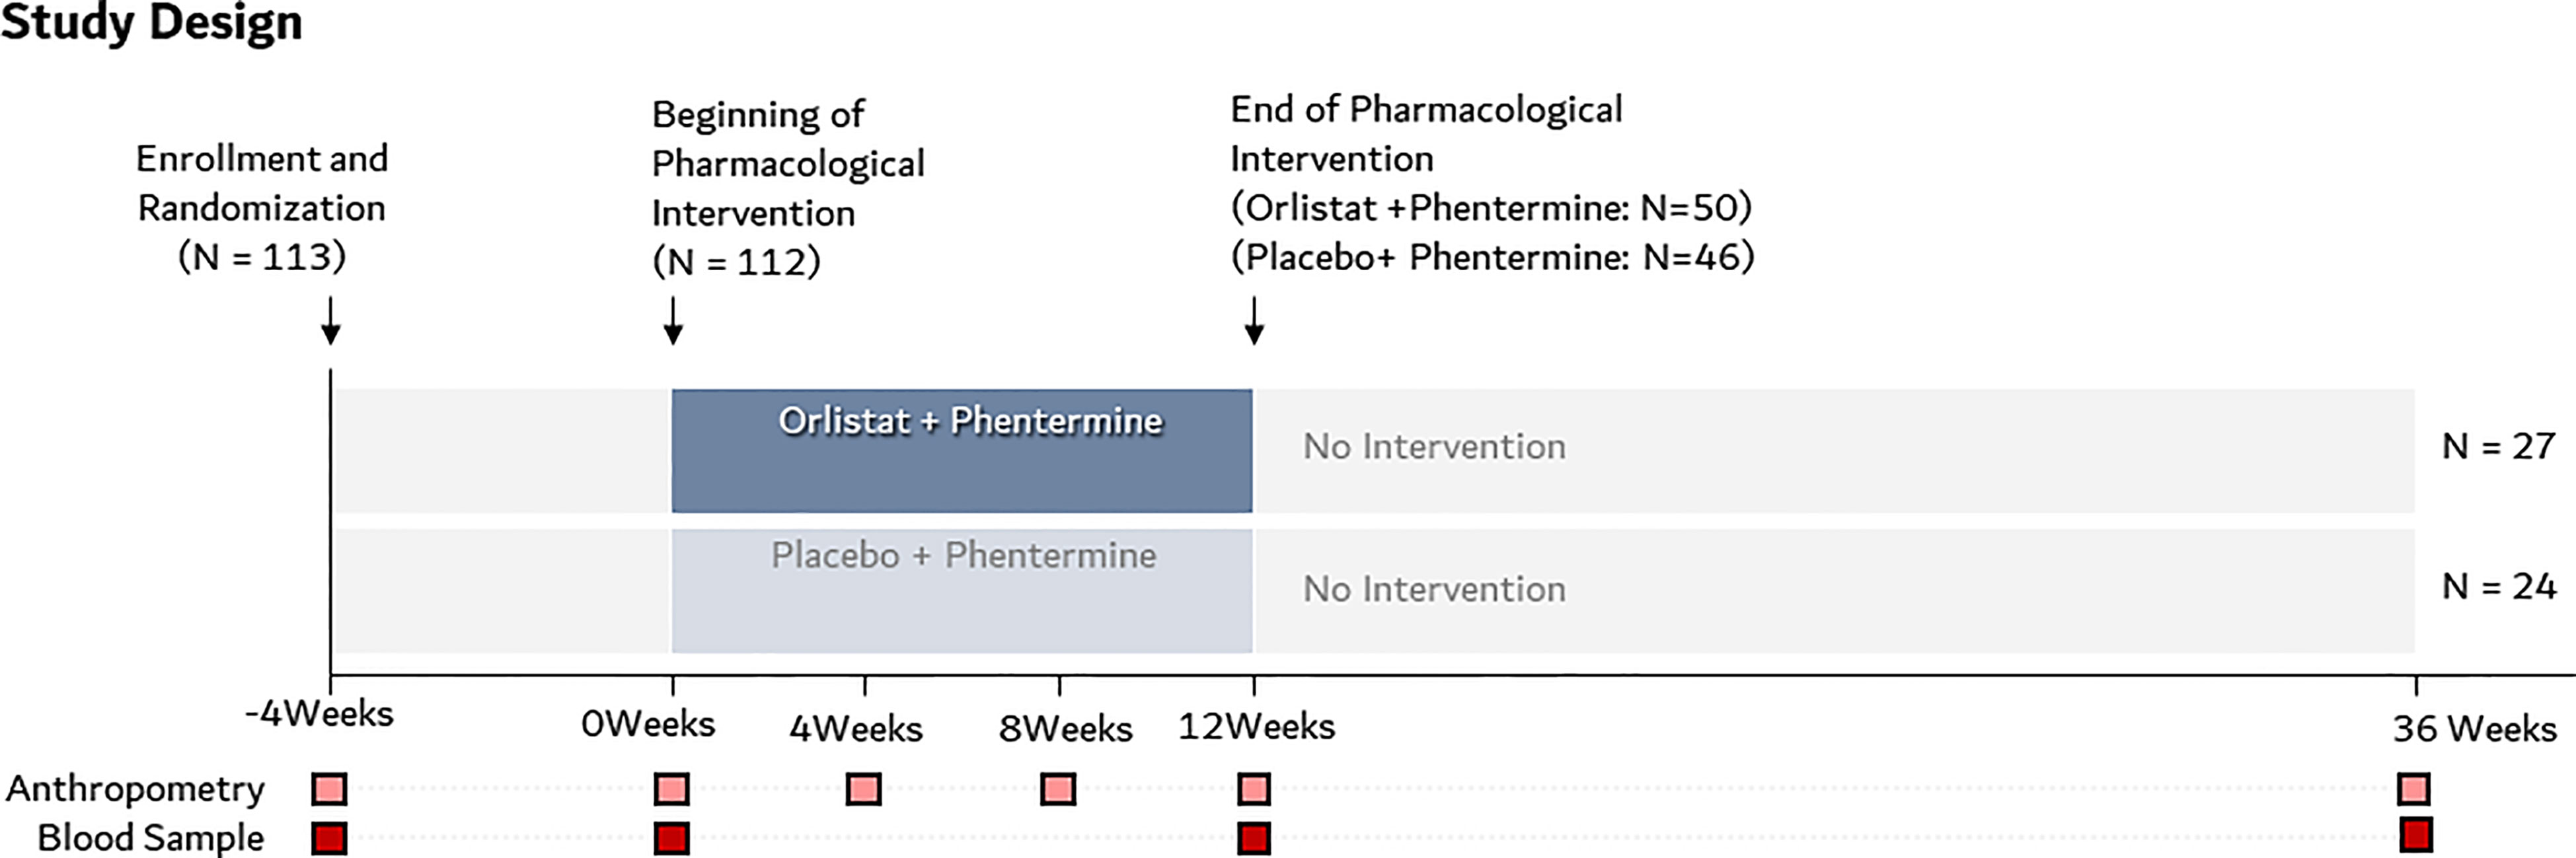This screenshot has width=2576, height=858.
Task: Click the Anthropometry marker at 8 Weeks
Action: tap(1058, 789)
